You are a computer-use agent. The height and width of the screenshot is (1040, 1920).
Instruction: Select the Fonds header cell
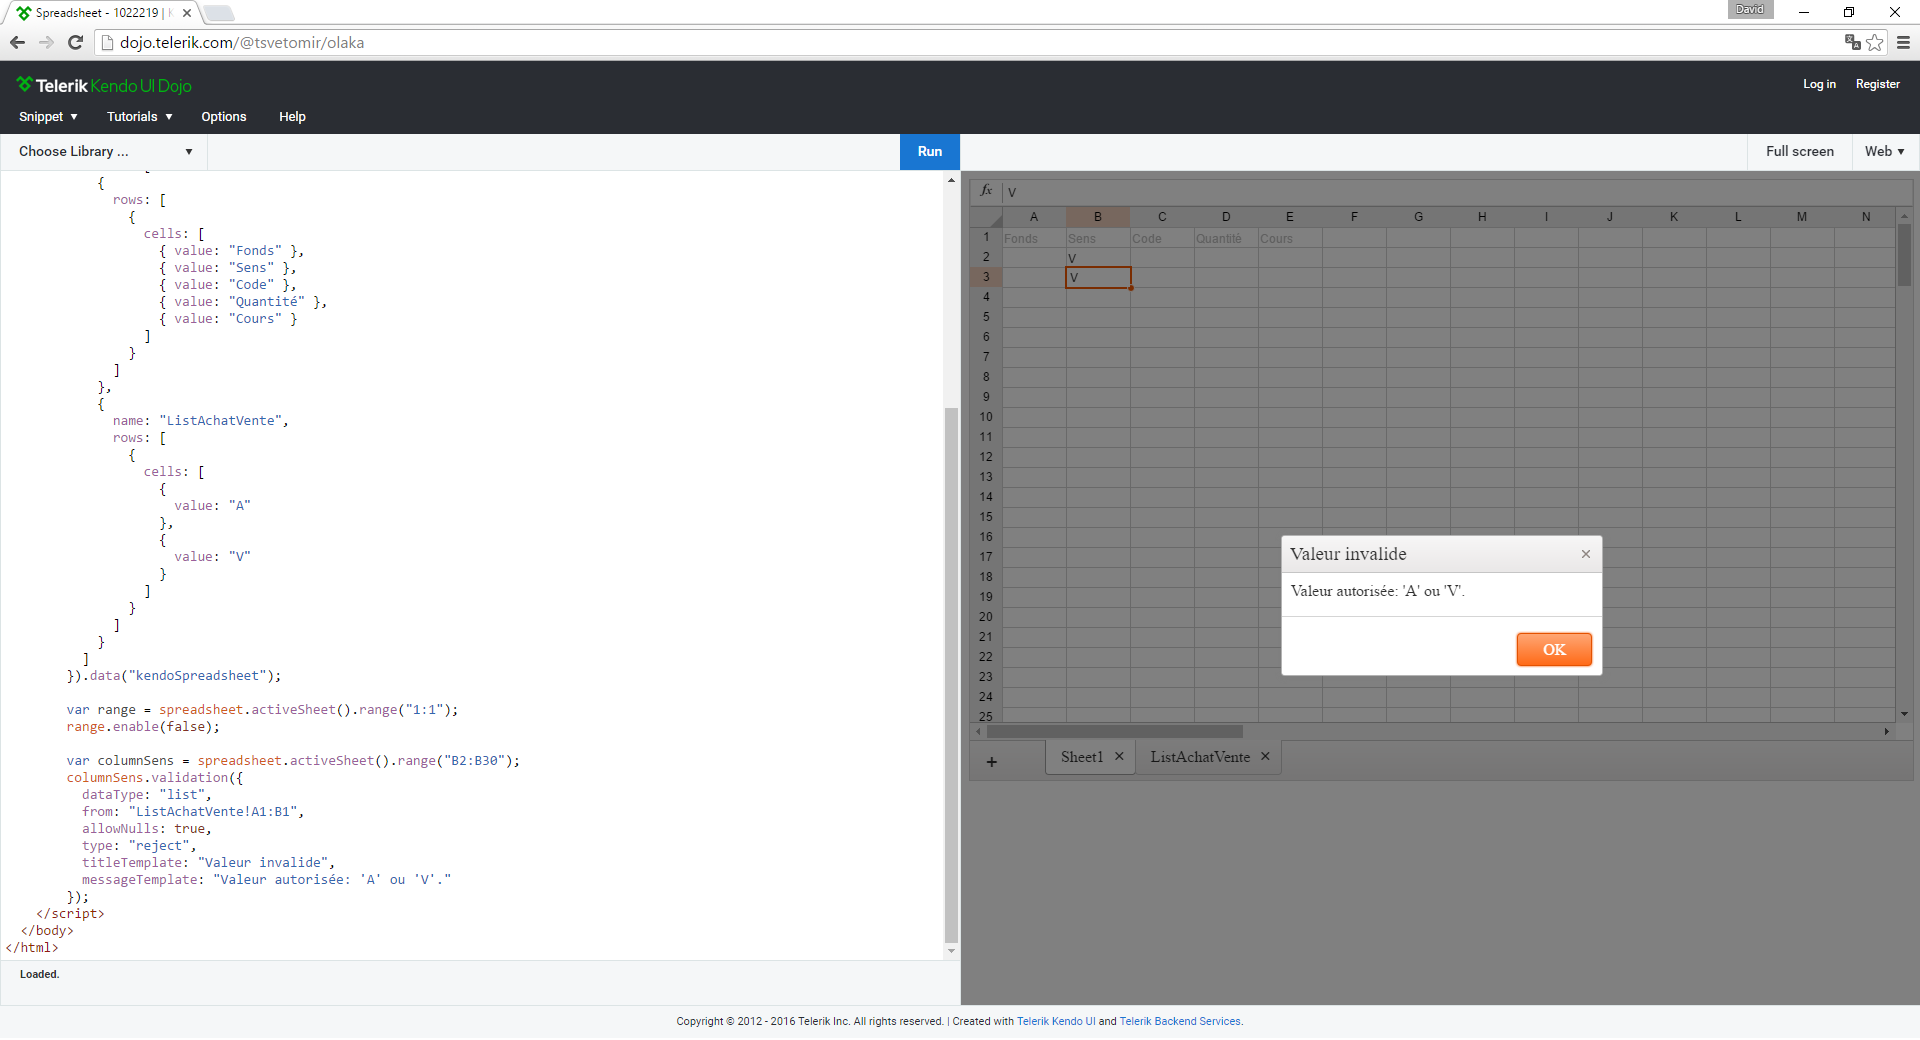(1034, 238)
